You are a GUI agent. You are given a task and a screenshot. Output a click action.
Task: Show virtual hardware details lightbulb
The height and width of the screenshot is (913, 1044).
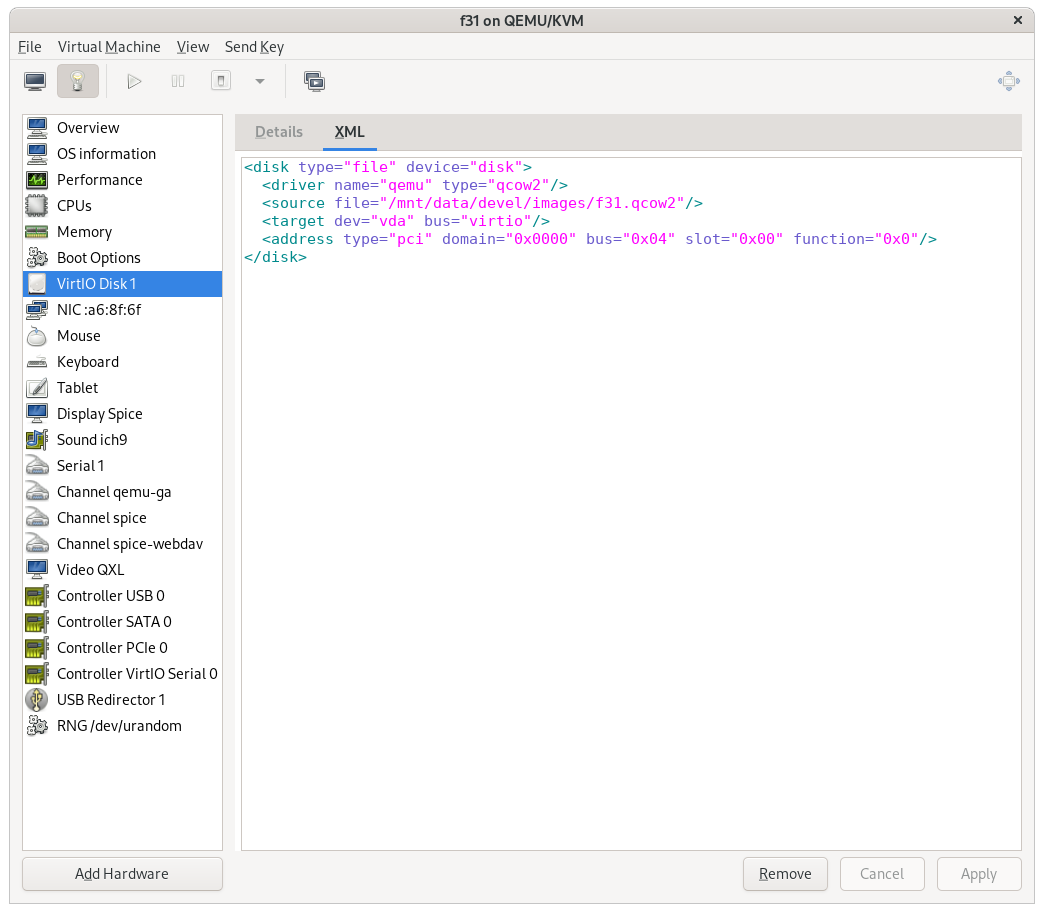coord(78,81)
